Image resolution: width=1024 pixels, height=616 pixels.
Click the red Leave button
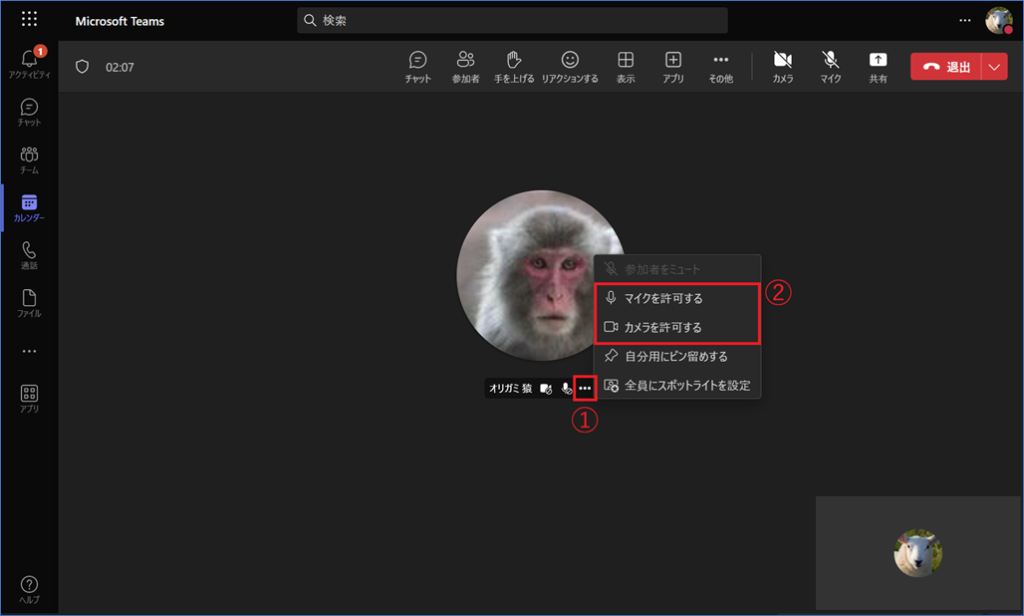tap(946, 67)
